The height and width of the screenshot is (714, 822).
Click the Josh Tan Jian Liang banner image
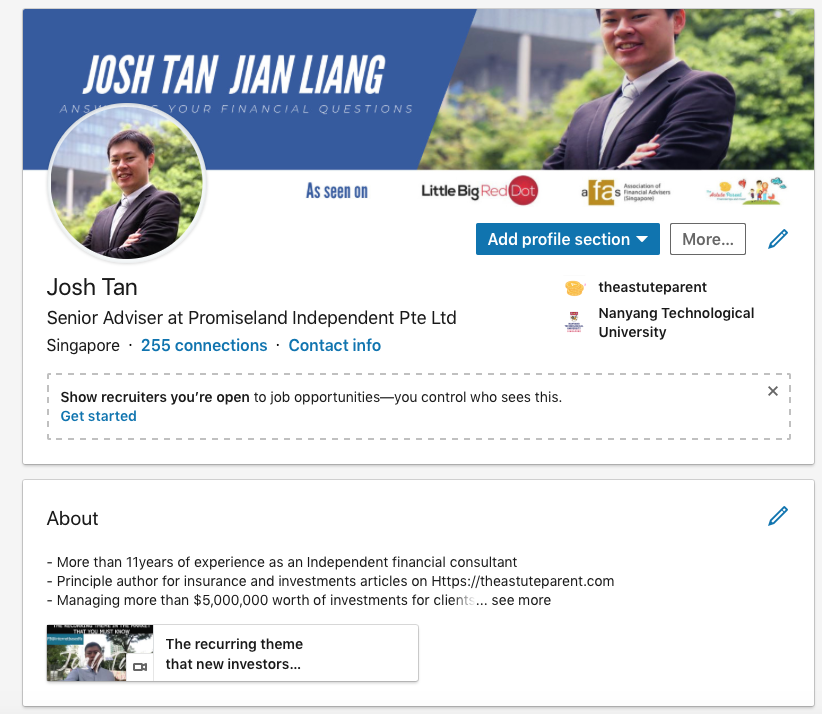418,89
